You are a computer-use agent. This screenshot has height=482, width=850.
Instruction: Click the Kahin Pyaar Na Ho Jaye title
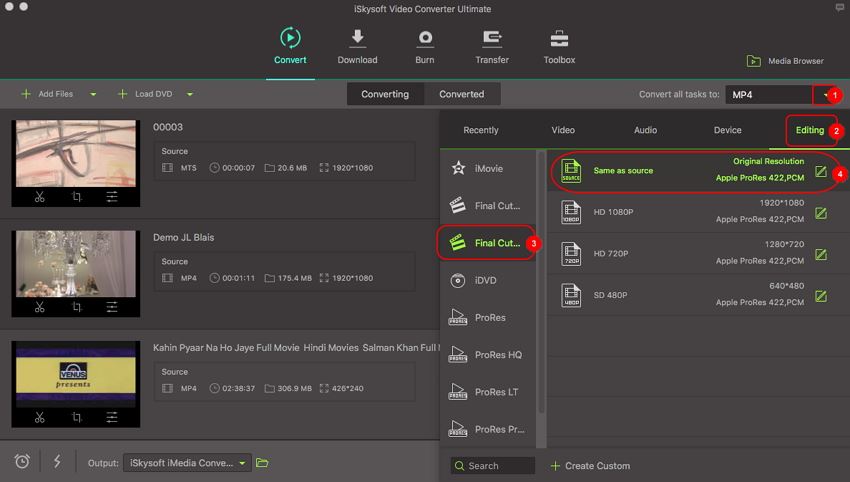pos(295,348)
